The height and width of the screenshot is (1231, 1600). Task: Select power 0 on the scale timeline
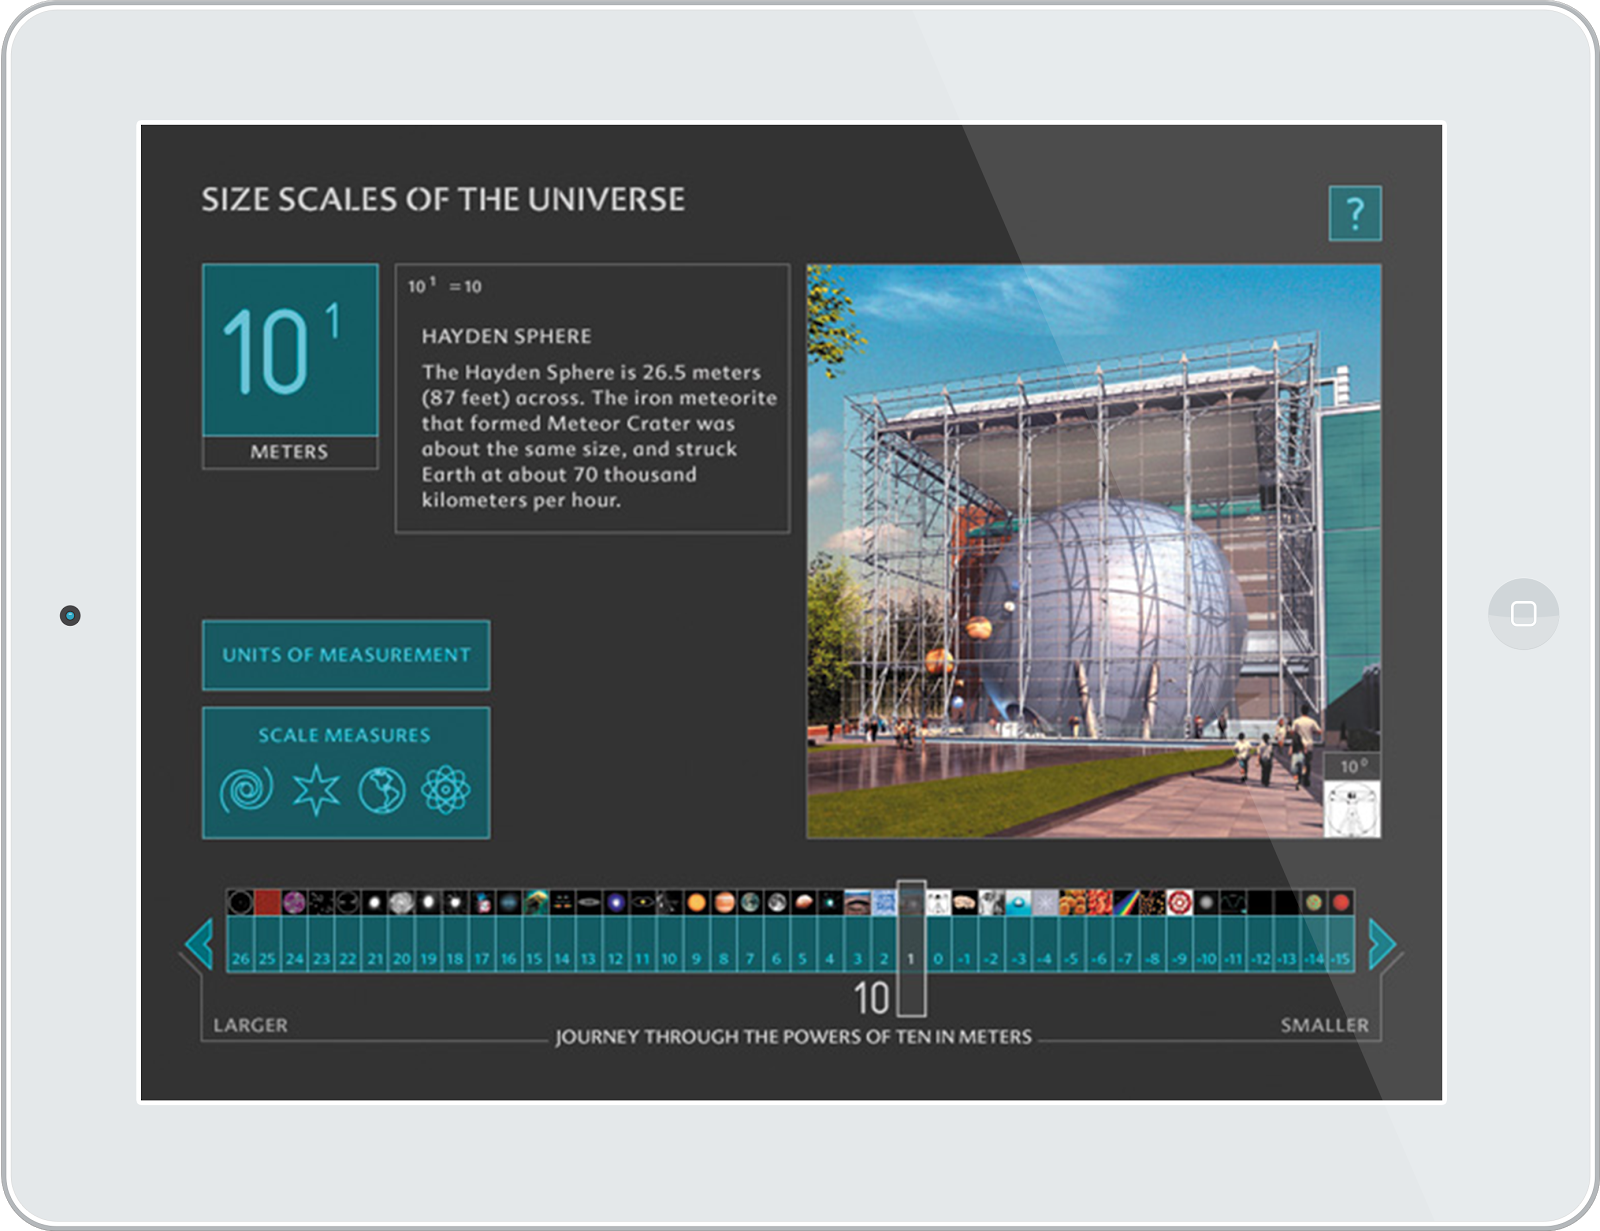click(x=937, y=958)
